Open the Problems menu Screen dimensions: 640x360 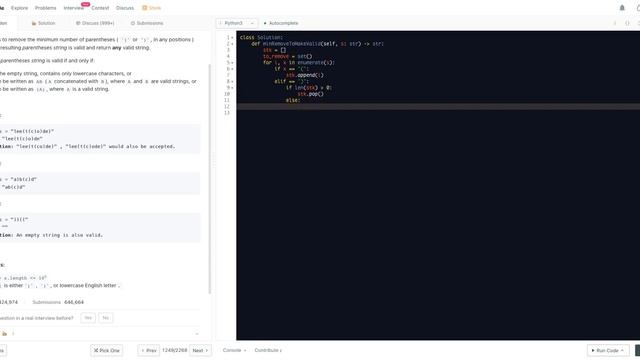click(x=46, y=8)
